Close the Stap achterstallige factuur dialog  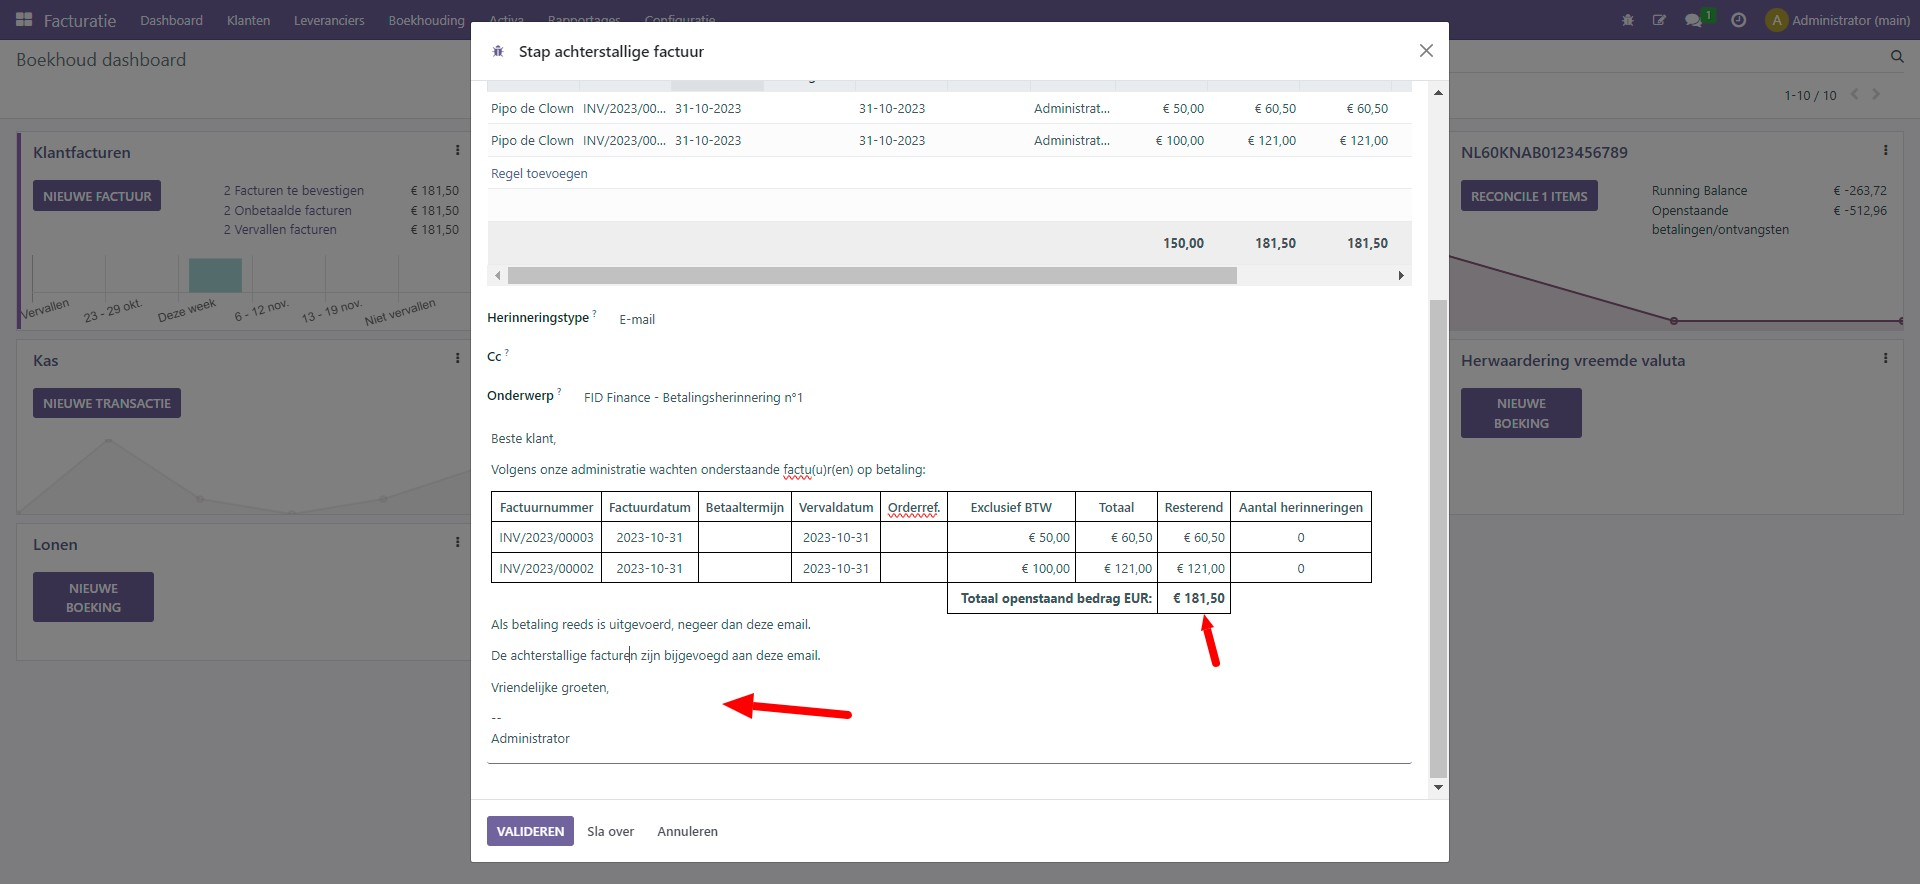click(1426, 51)
